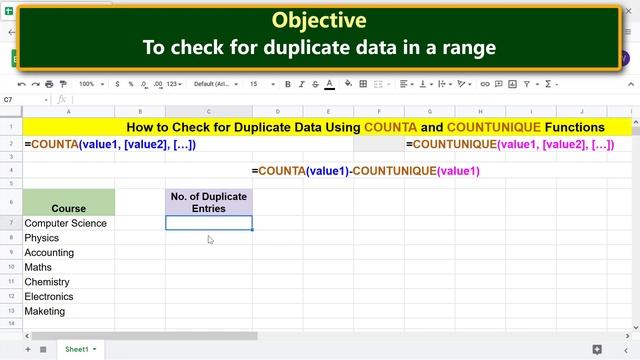
Task: Select the No. of Duplicate Entries cell
Action: pyautogui.click(x=209, y=202)
